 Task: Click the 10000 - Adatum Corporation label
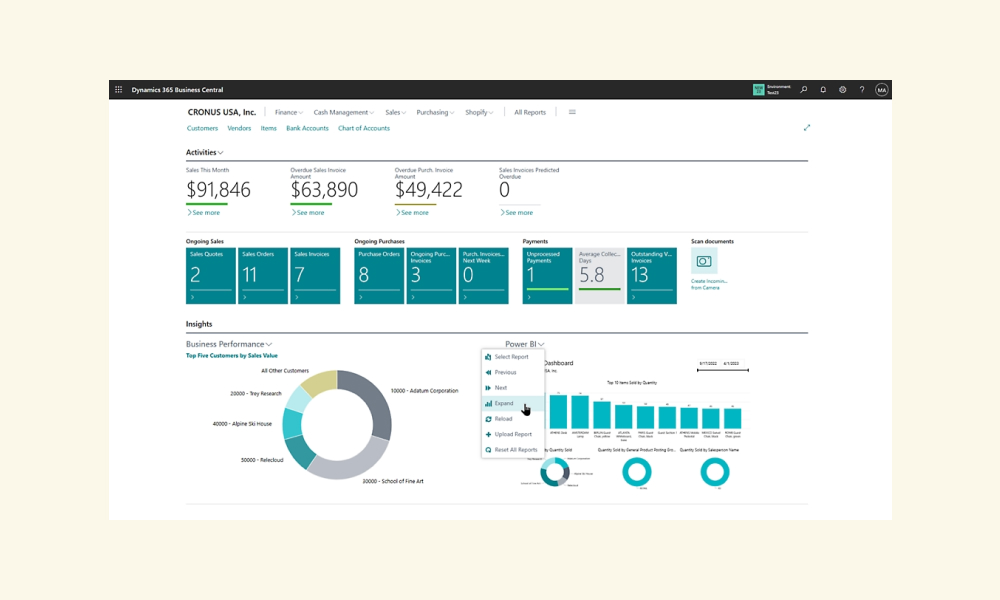(424, 391)
